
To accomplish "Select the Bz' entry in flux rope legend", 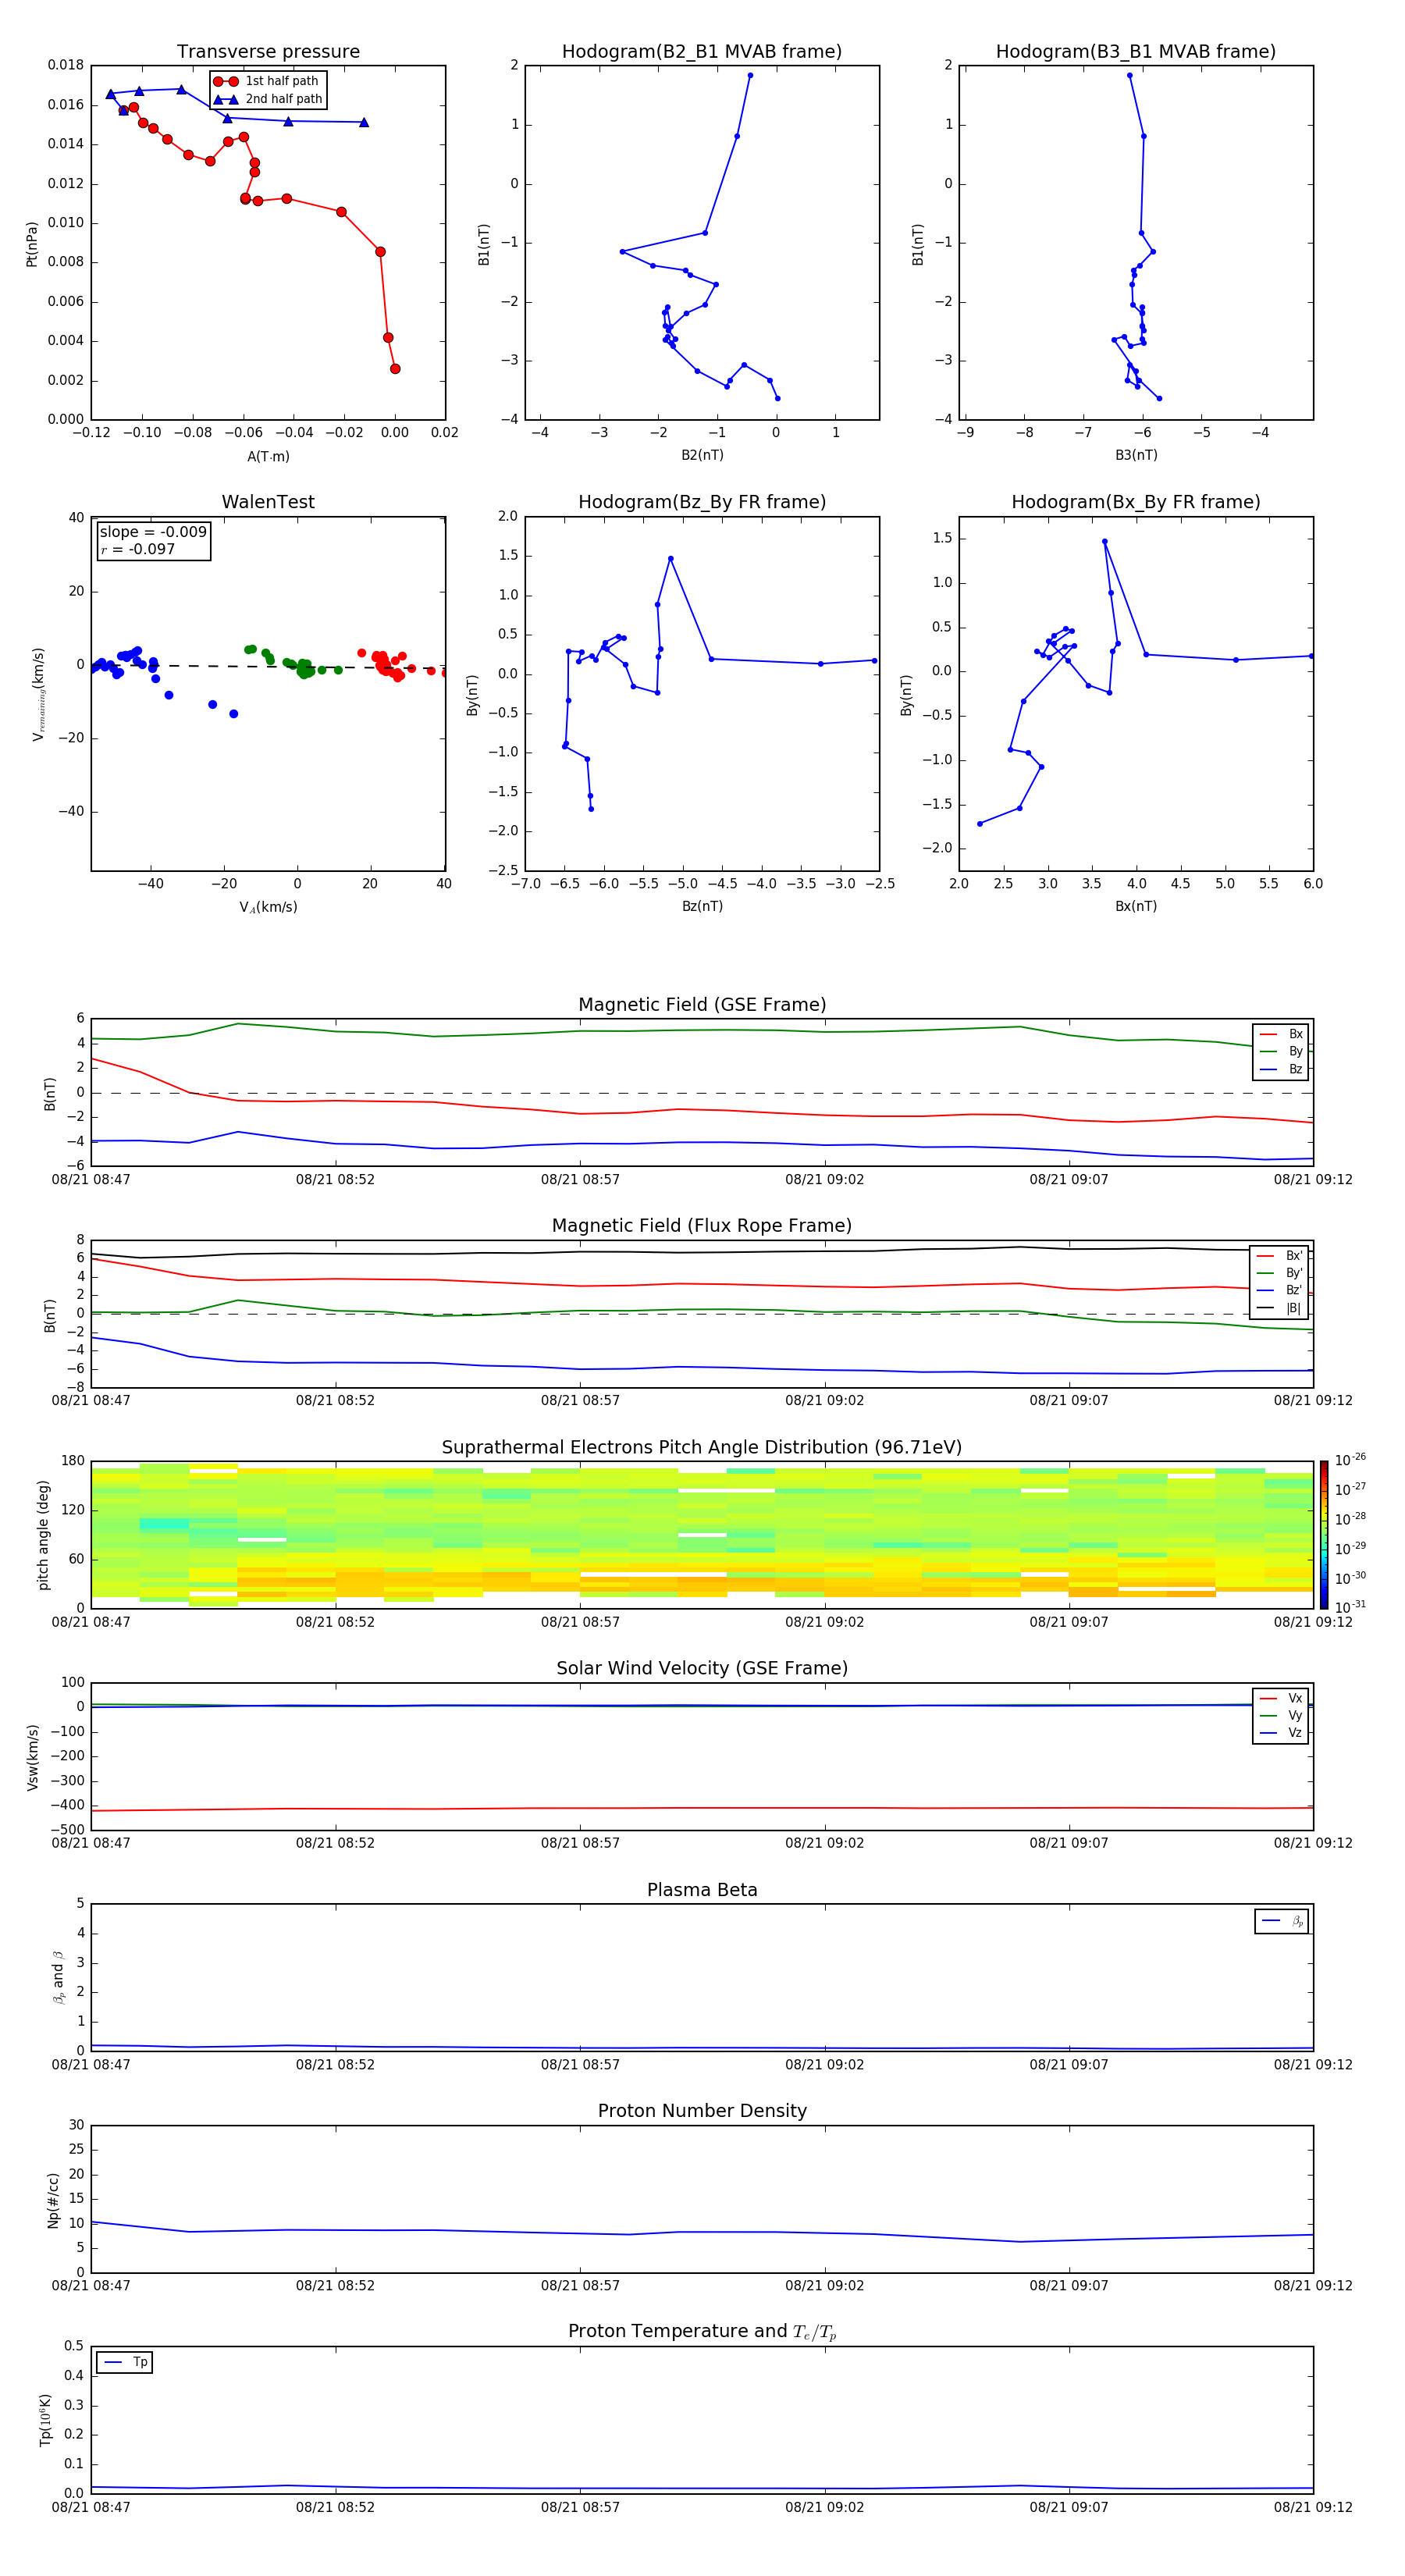I will click(1280, 1290).
